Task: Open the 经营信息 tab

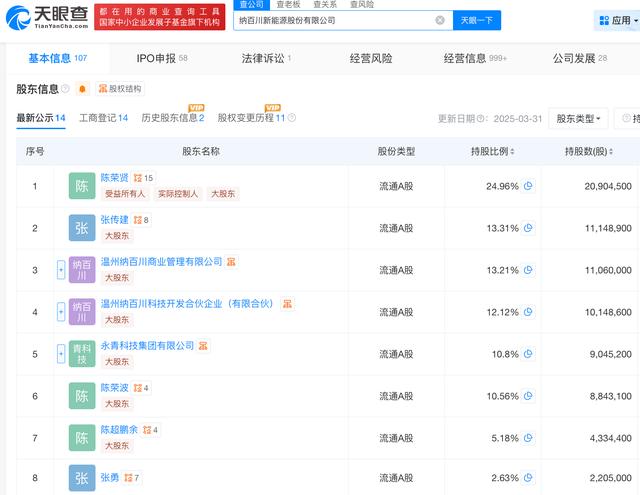Action: pos(475,58)
